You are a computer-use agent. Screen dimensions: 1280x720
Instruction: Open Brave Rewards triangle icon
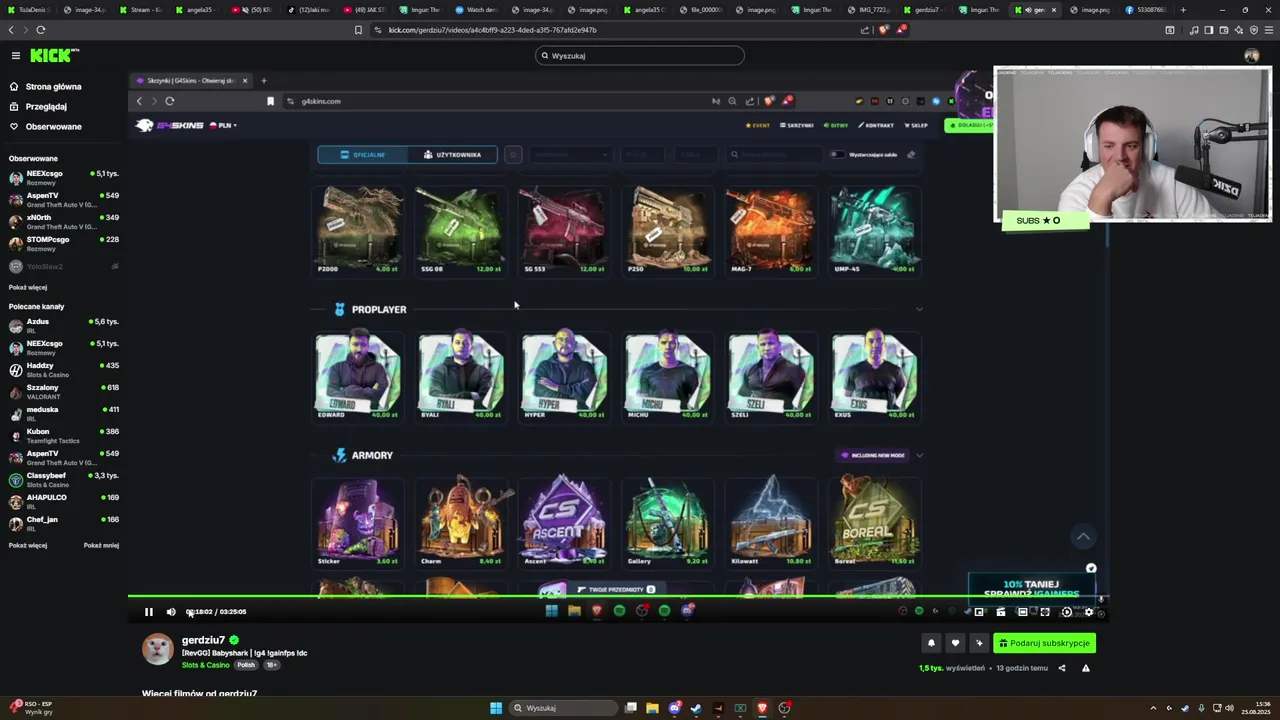900,30
